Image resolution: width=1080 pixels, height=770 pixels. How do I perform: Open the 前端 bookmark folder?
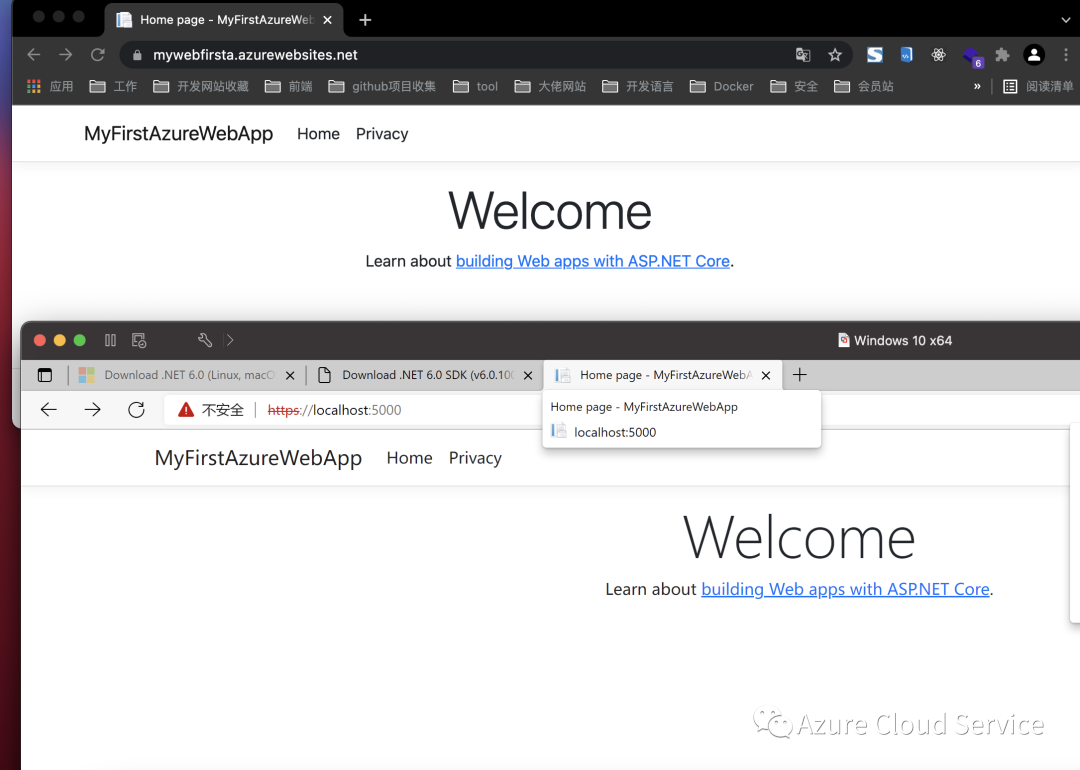tap(289, 86)
